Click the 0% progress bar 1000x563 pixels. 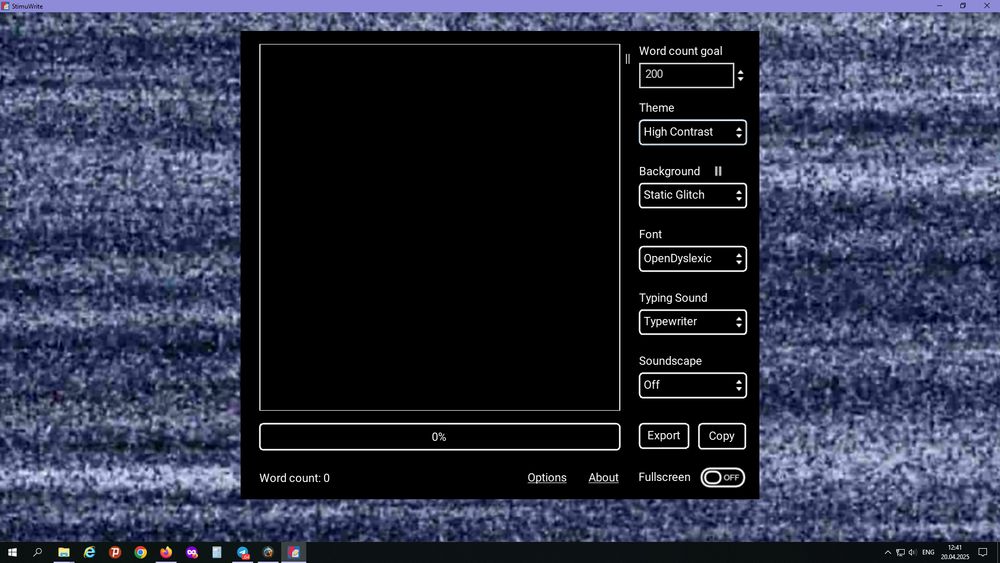point(439,437)
